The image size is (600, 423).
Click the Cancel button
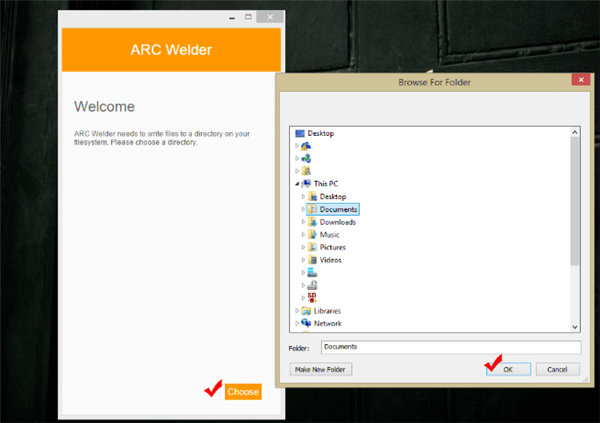click(557, 369)
